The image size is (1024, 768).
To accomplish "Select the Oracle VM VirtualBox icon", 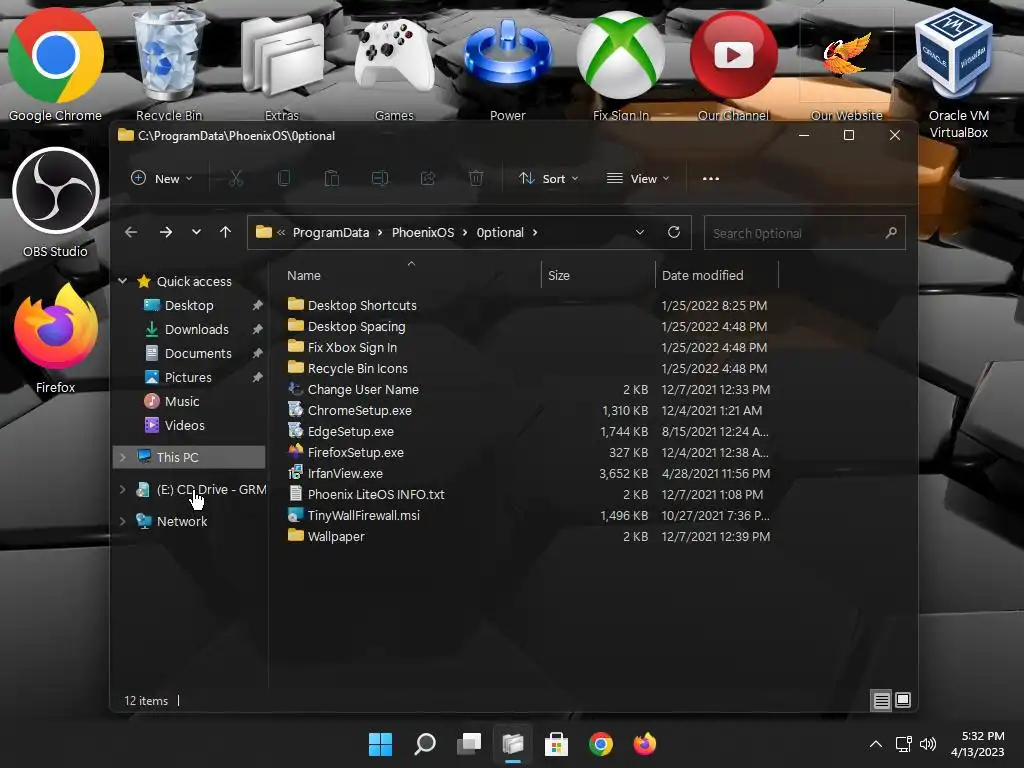I will 959,72.
